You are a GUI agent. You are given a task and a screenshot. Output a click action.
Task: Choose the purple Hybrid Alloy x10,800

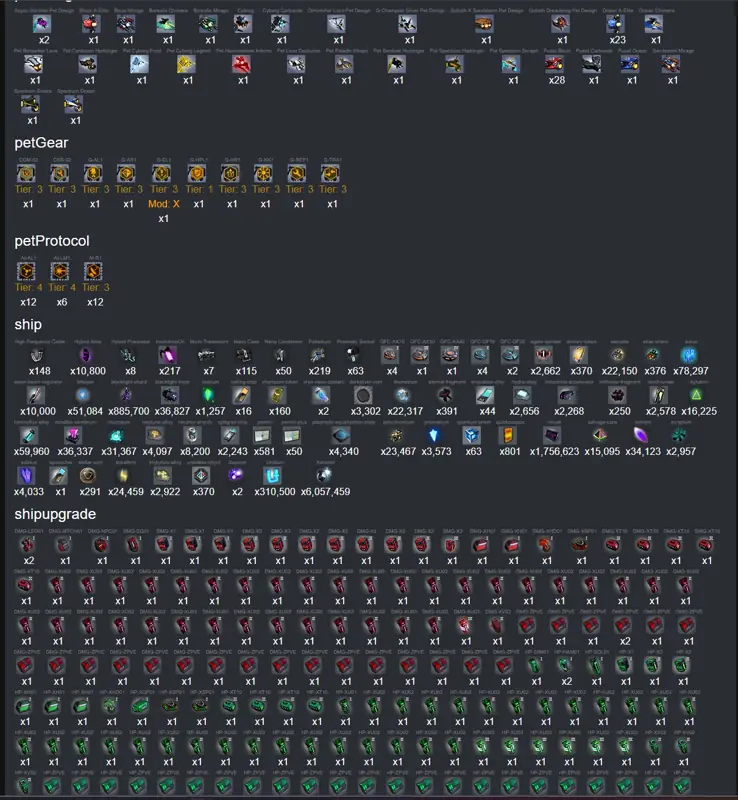[x=87, y=355]
